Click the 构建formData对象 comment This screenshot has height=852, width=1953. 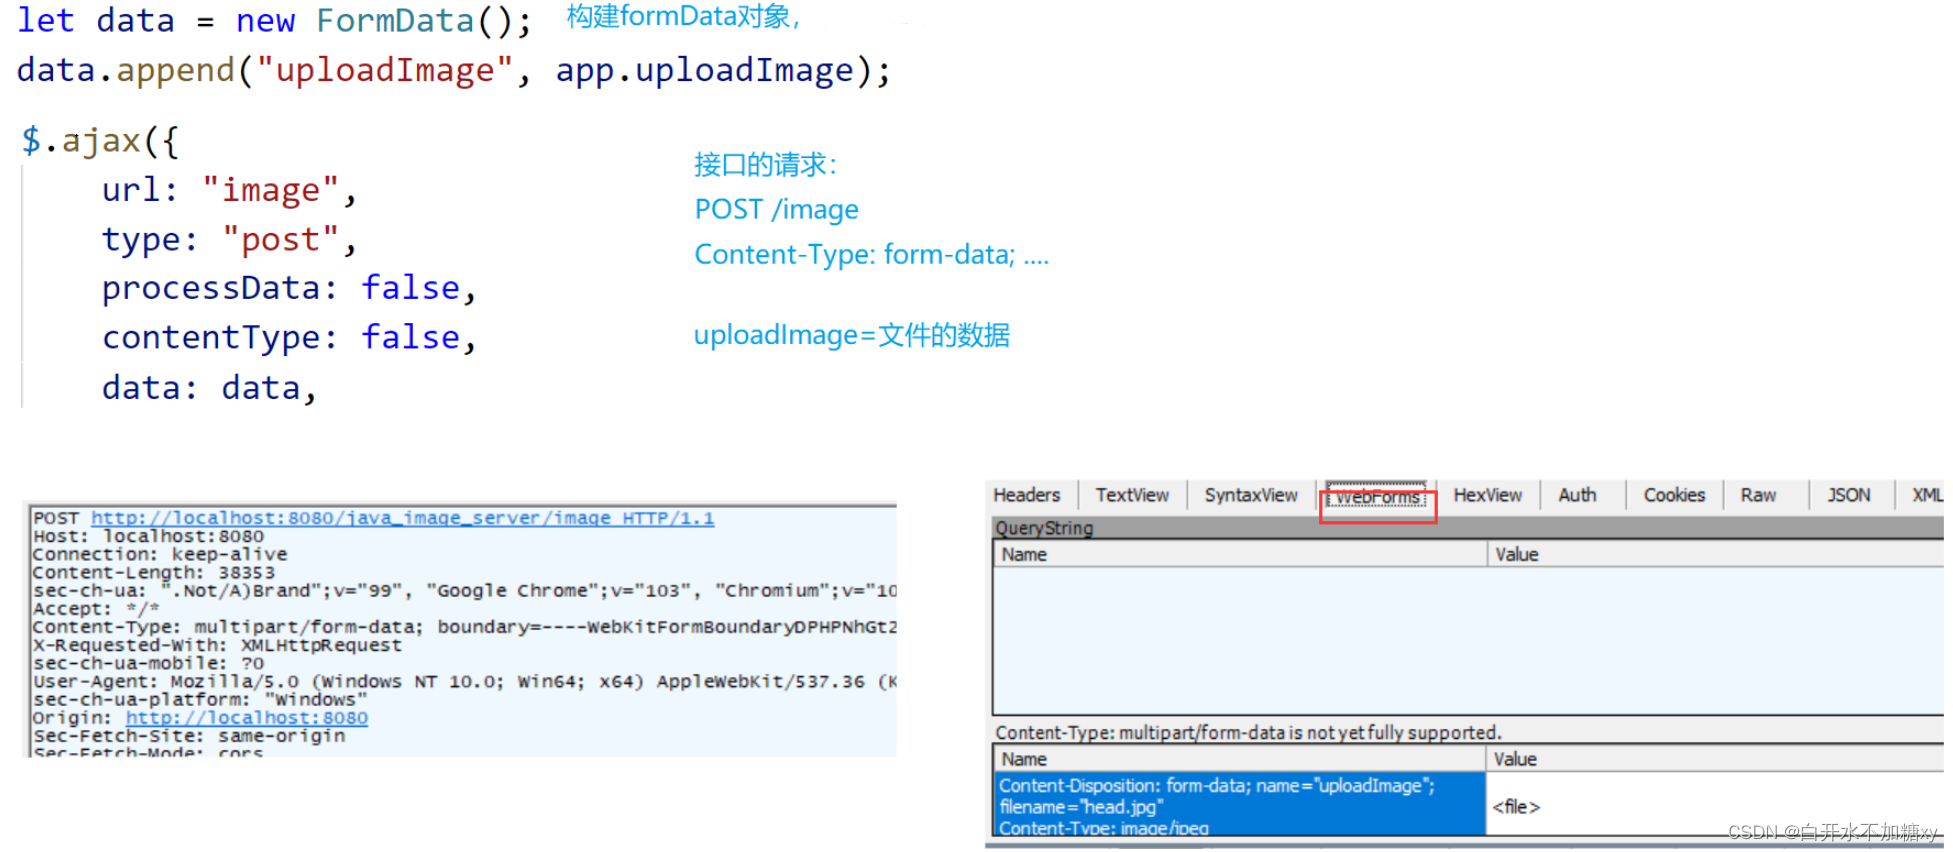pos(684,16)
